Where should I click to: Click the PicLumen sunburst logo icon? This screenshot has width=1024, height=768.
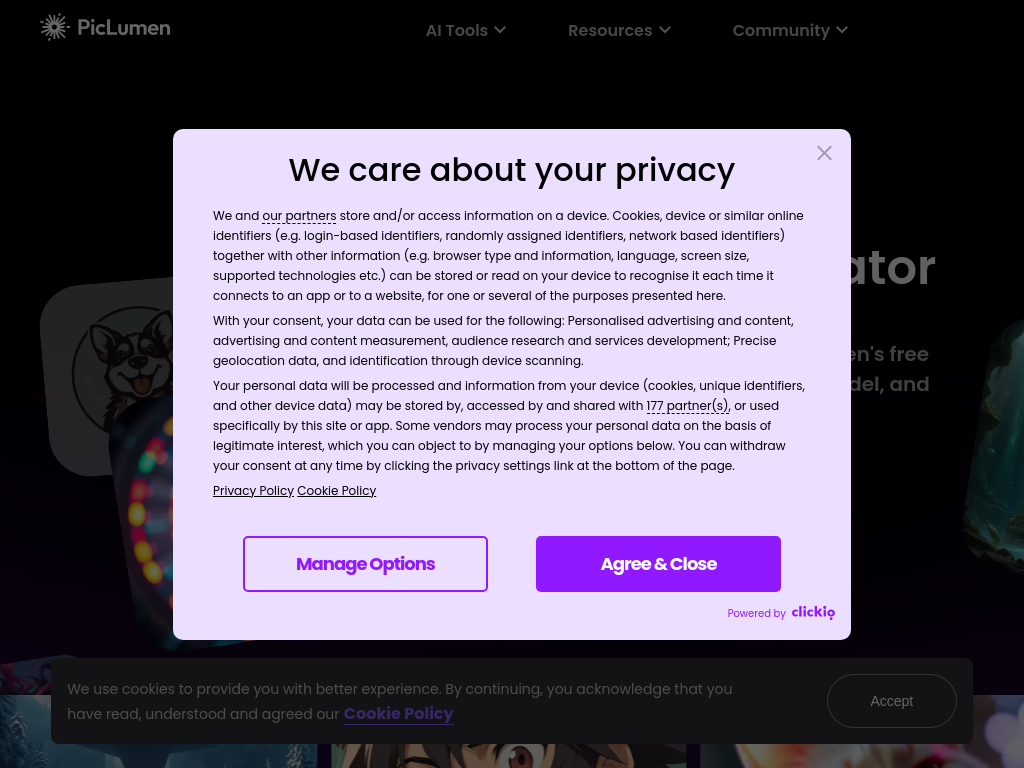(54, 27)
